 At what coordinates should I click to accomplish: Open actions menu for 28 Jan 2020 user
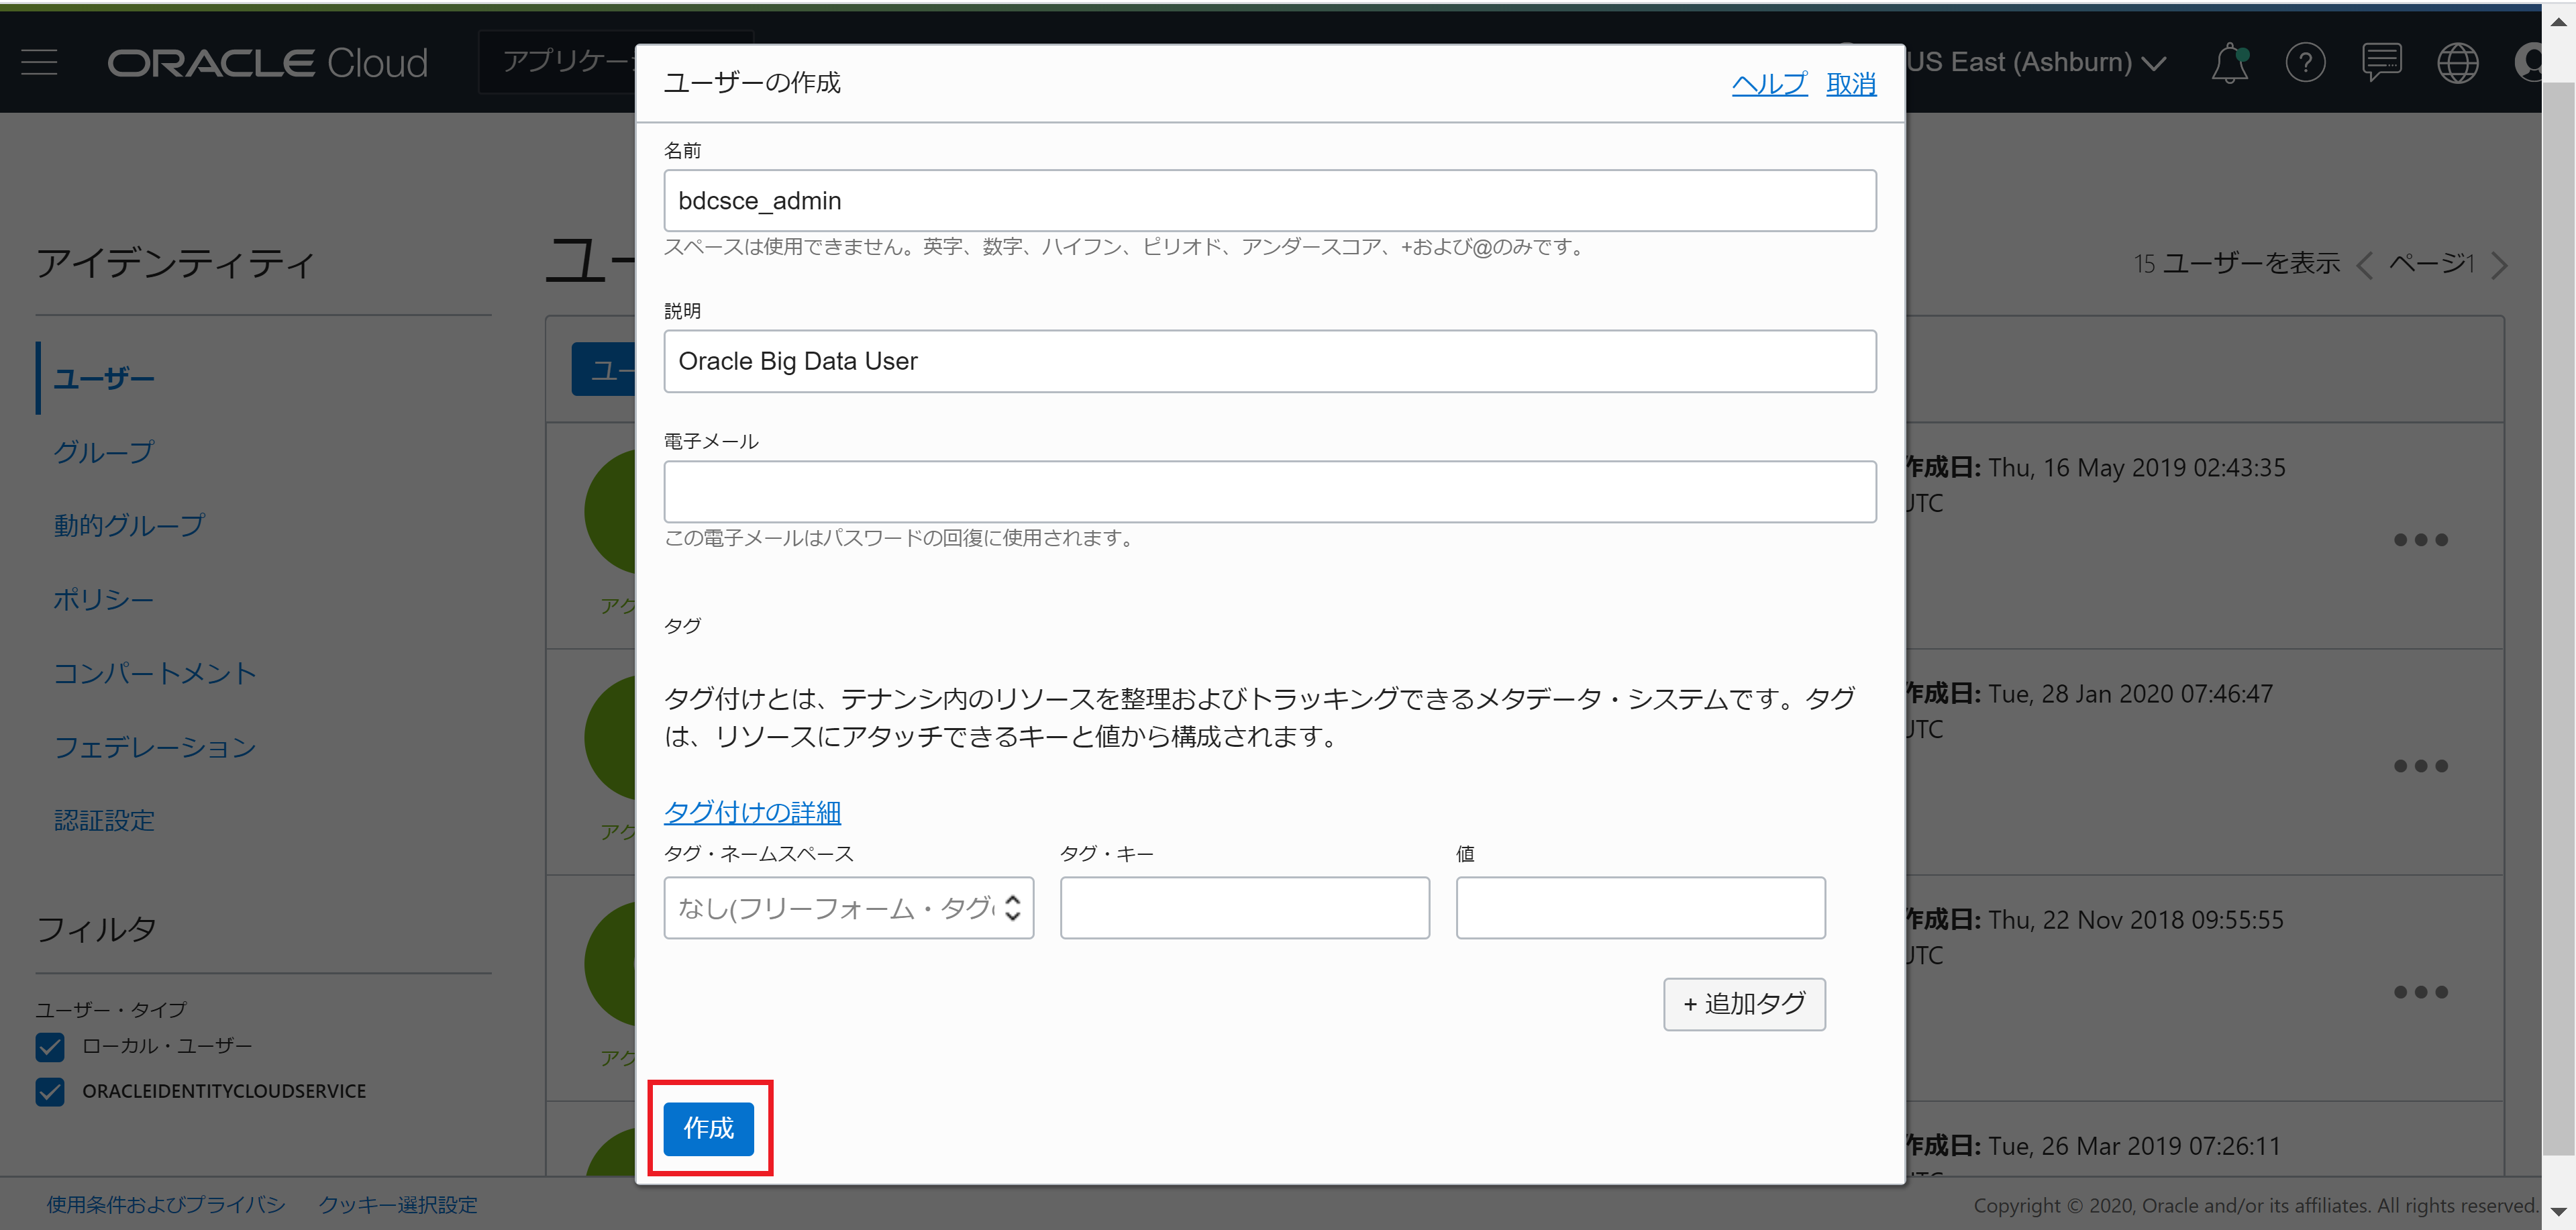(2420, 766)
